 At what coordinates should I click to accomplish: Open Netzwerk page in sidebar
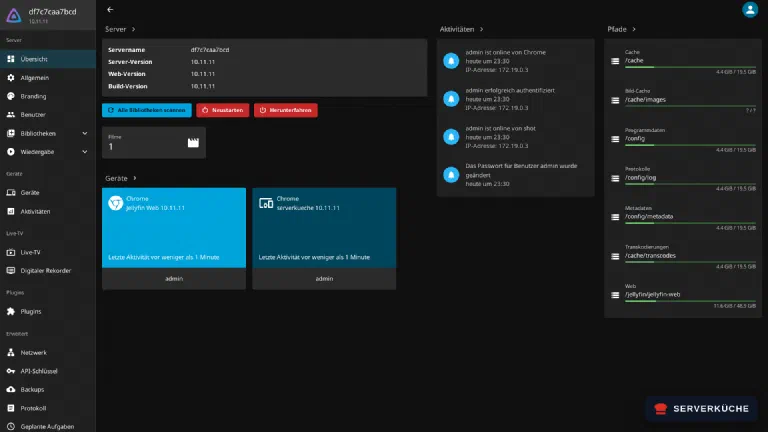(48, 353)
